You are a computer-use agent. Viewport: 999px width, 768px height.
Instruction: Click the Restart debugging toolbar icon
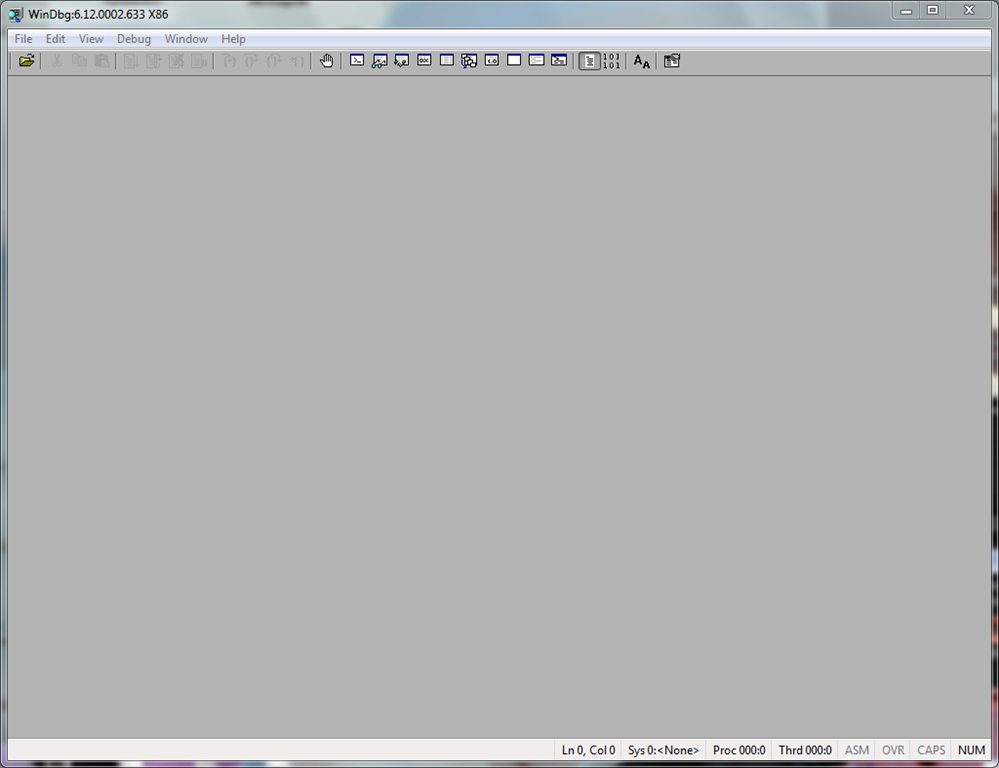[154, 61]
